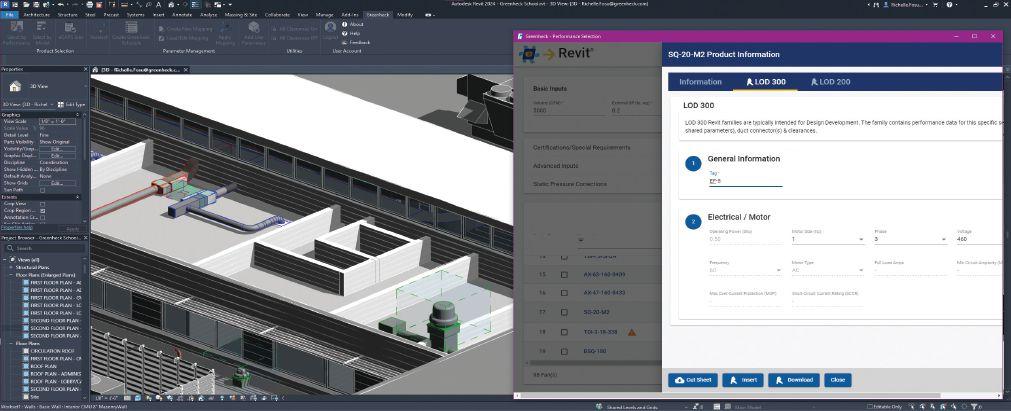Click the user Logout icon in ribbon
1011x411 pixels.
(331, 31)
